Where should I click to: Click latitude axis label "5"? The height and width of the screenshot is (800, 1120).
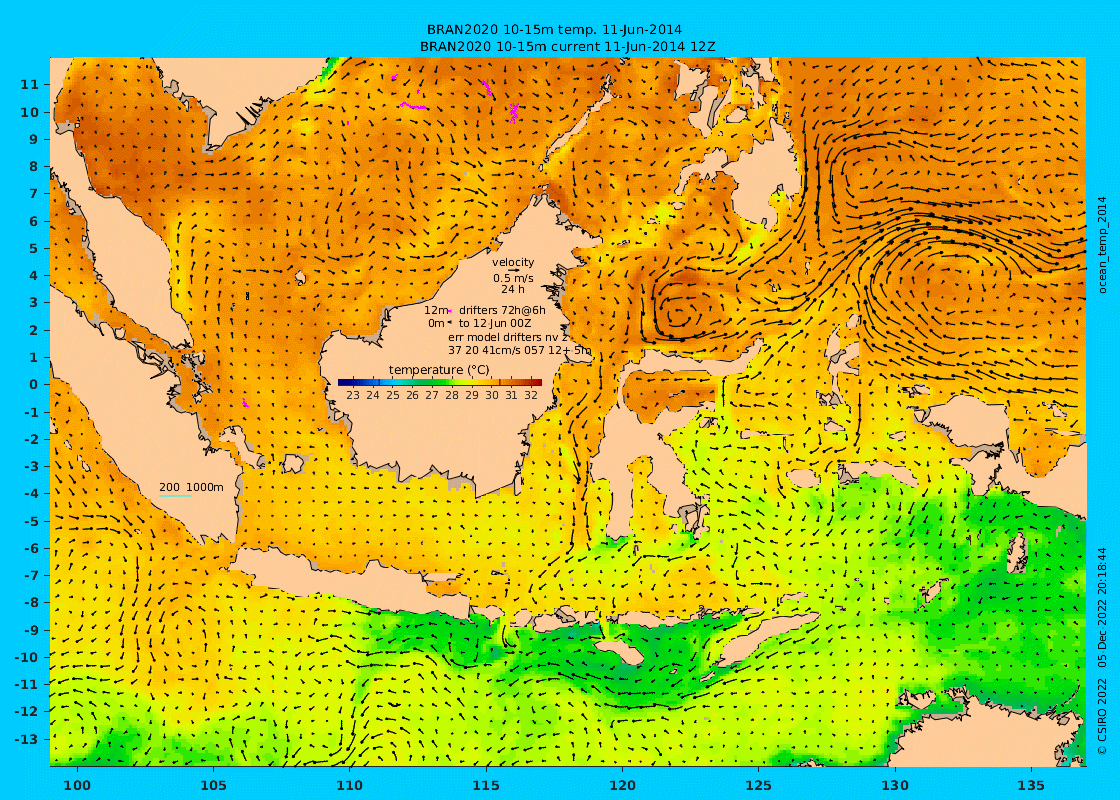click(34, 248)
